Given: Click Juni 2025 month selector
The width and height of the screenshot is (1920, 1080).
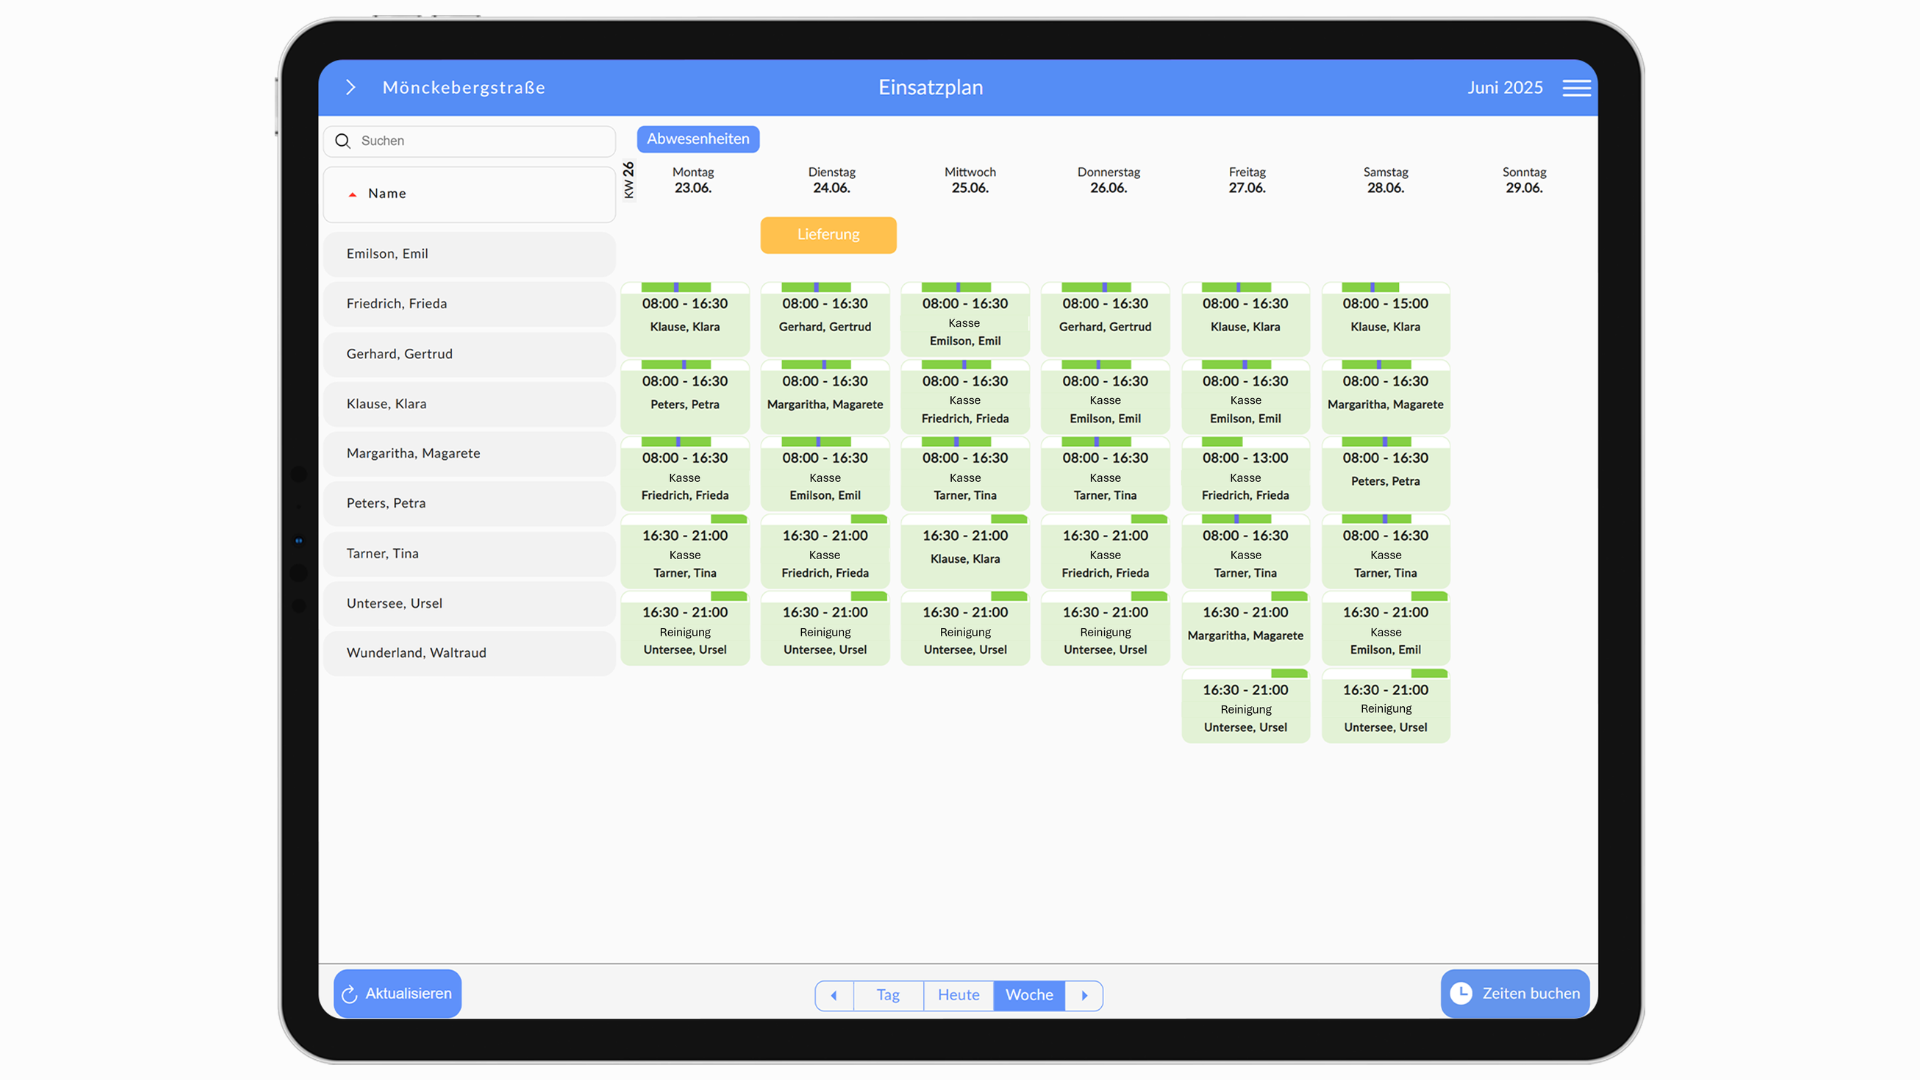Looking at the screenshot, I should 1504,88.
